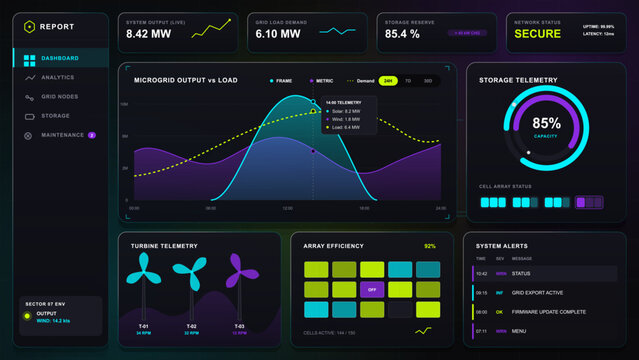Click the purple chip in Storage Reserve card
This screenshot has height=360, width=639.
click(x=467, y=33)
